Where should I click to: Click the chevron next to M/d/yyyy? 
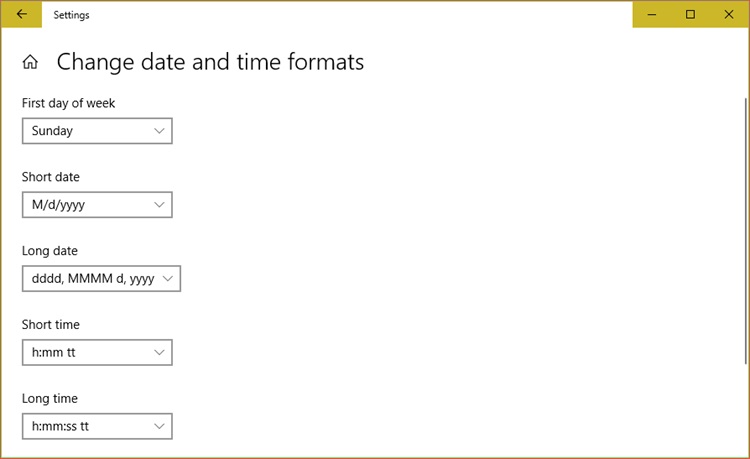[160, 205]
